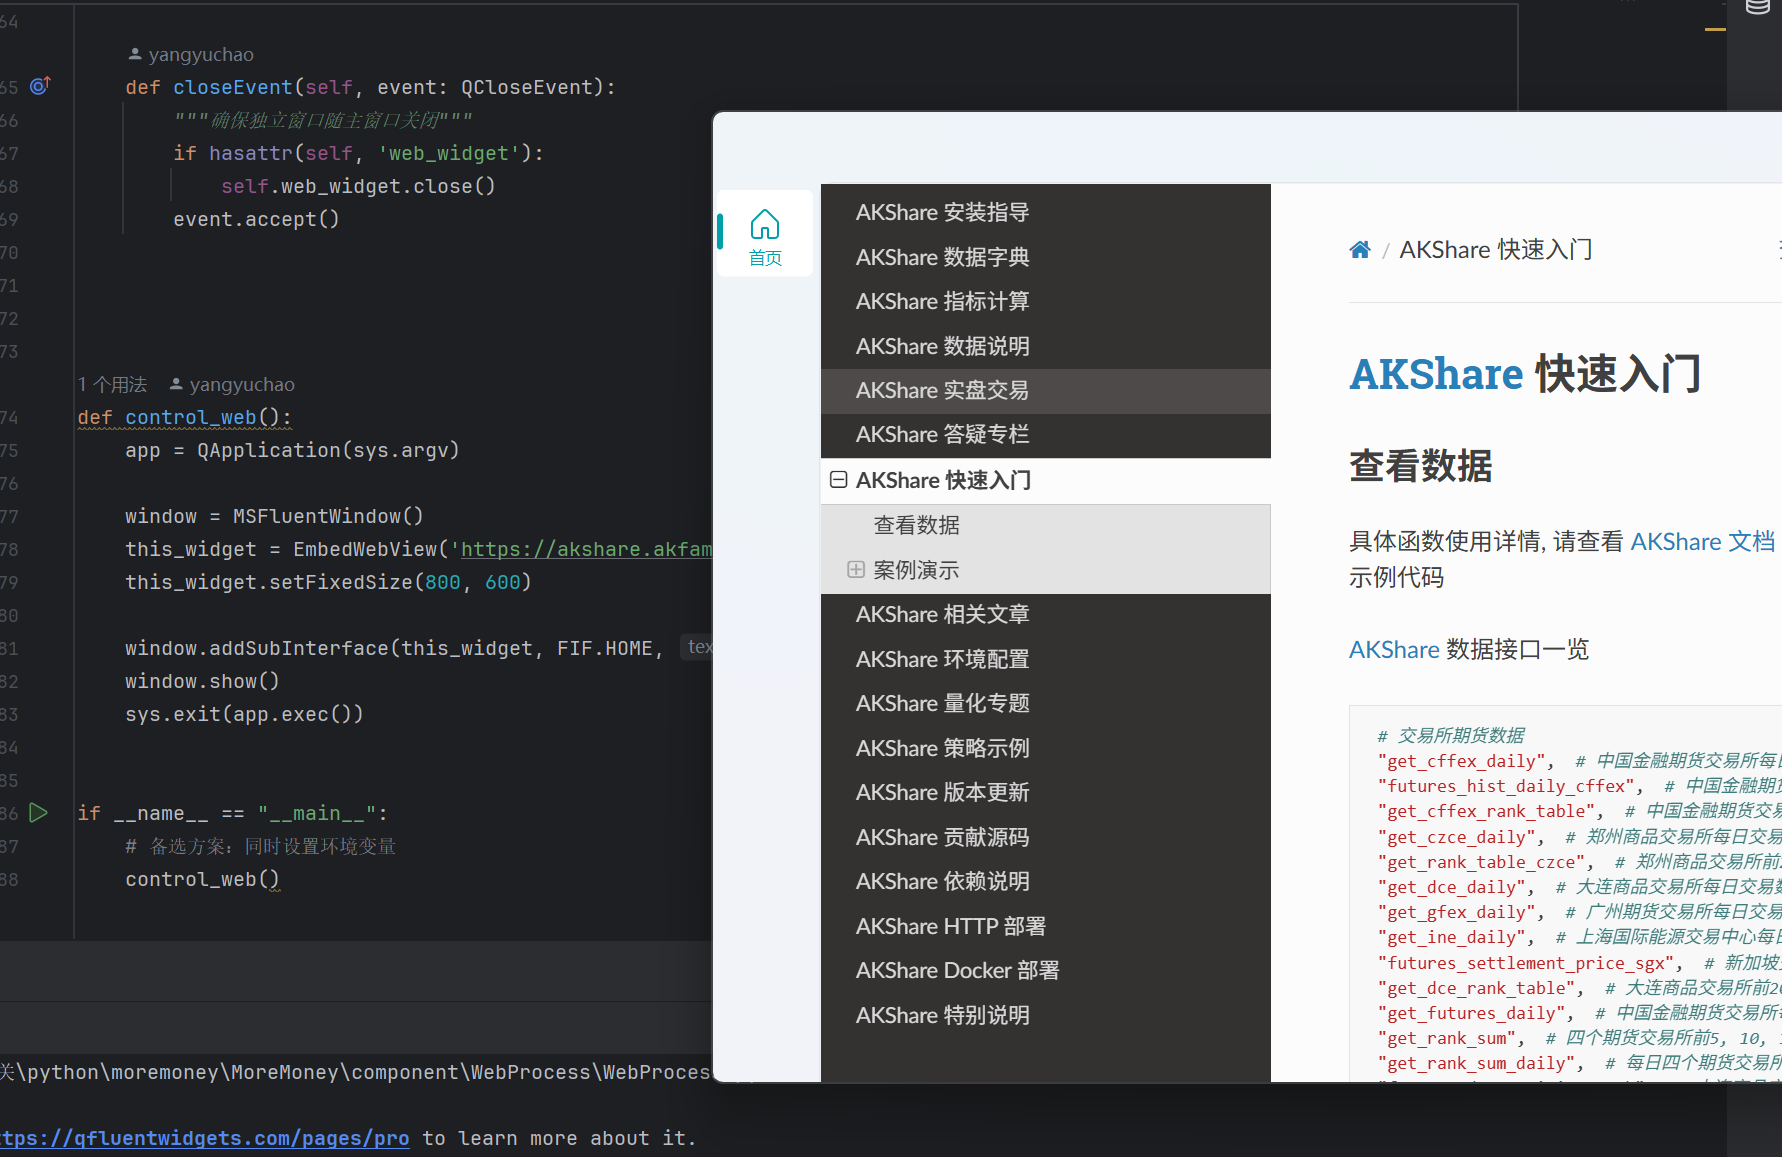This screenshot has width=1782, height=1157.
Task: Open the database tool window icon
Action: [x=1757, y=8]
